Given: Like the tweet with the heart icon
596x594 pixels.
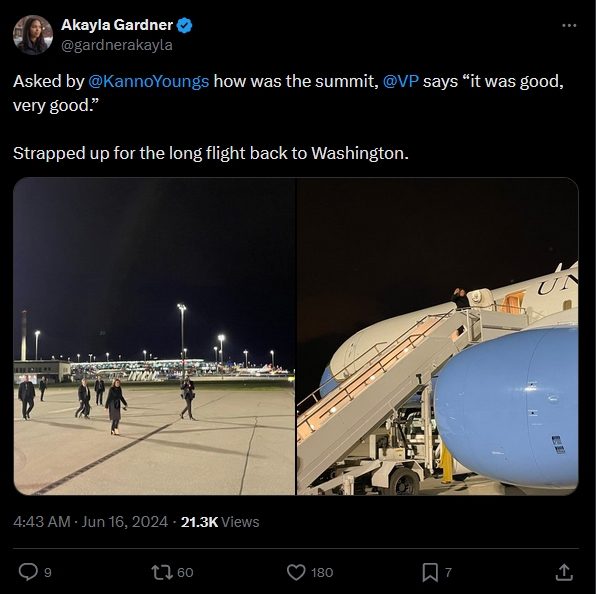Looking at the screenshot, I should (x=296, y=572).
